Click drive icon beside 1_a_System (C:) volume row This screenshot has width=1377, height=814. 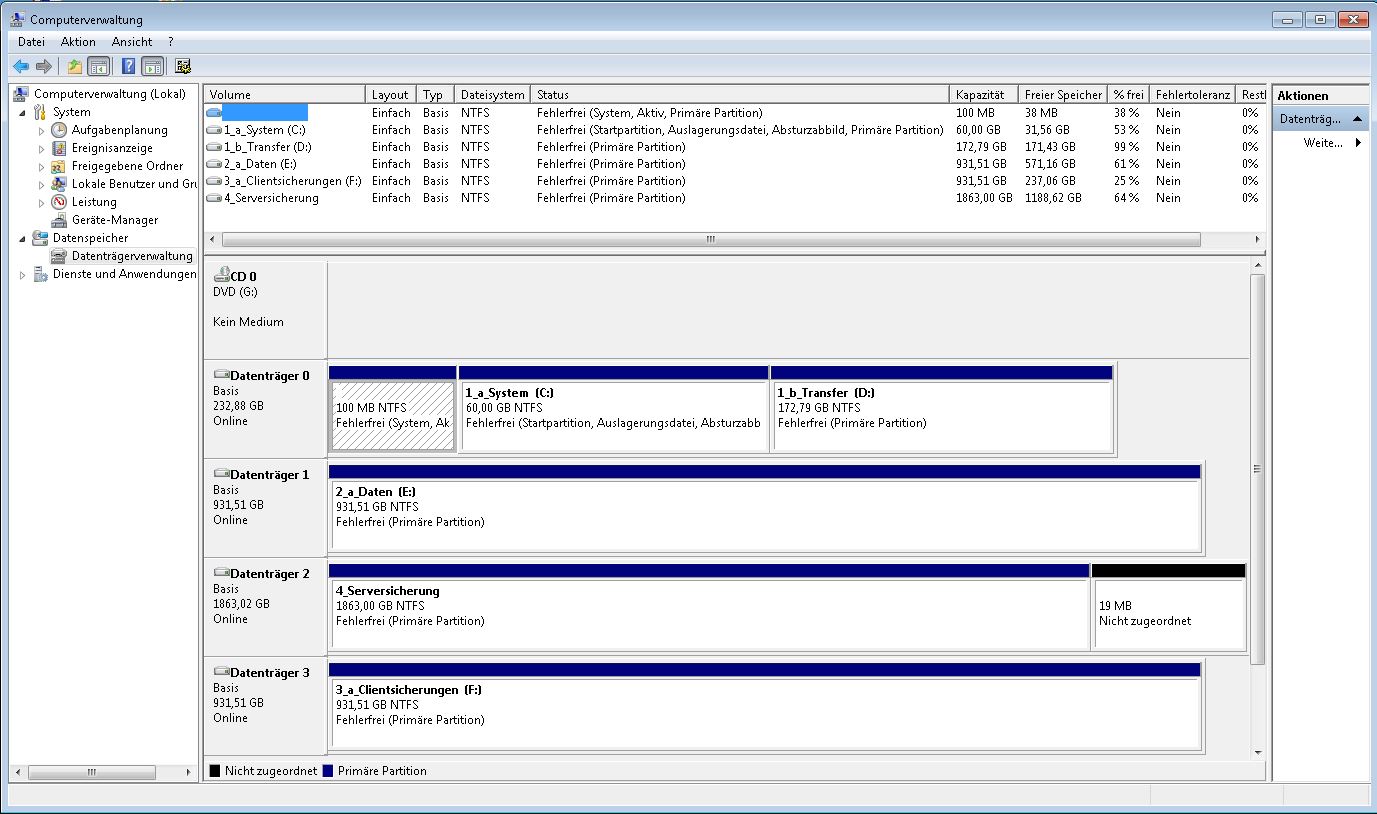pyautogui.click(x=213, y=130)
